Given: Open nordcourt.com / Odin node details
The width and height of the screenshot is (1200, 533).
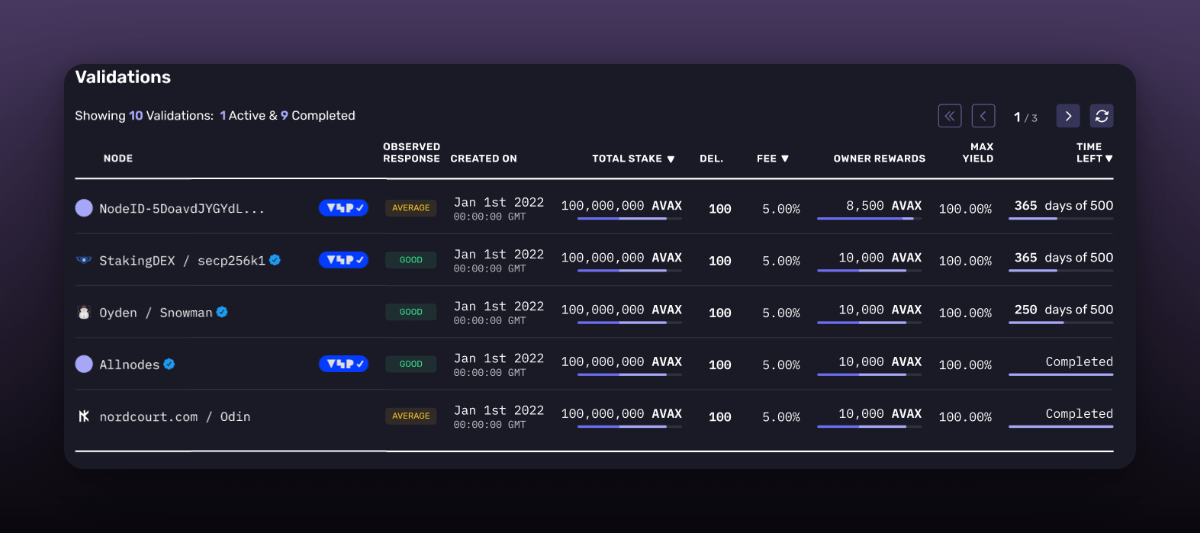Looking at the screenshot, I should 175,417.
